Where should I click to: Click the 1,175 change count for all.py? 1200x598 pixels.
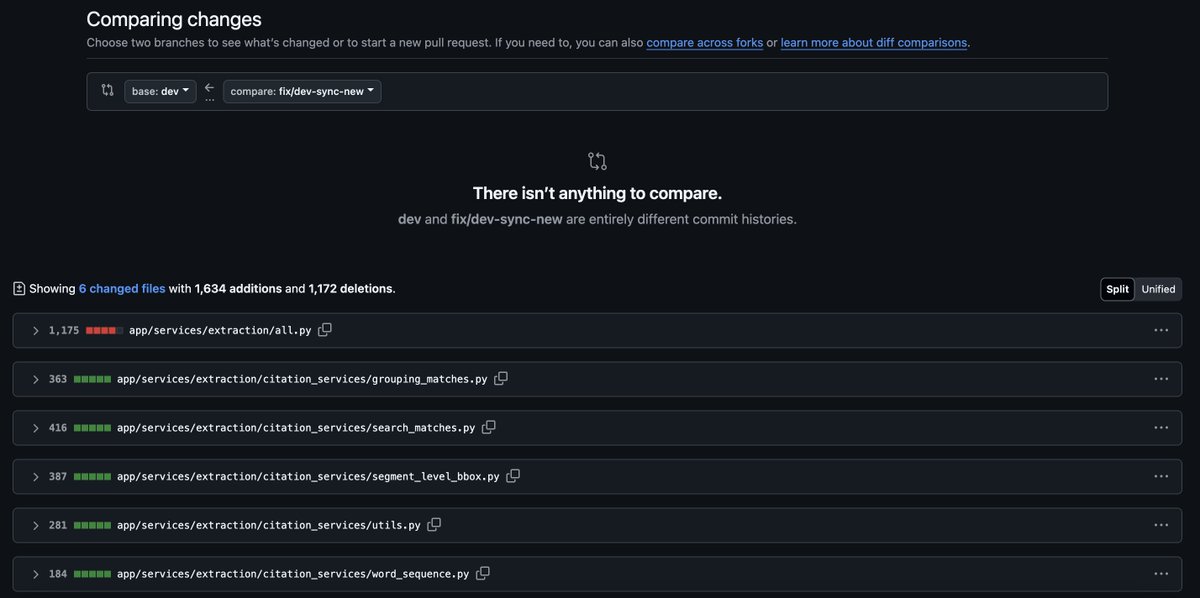point(64,330)
